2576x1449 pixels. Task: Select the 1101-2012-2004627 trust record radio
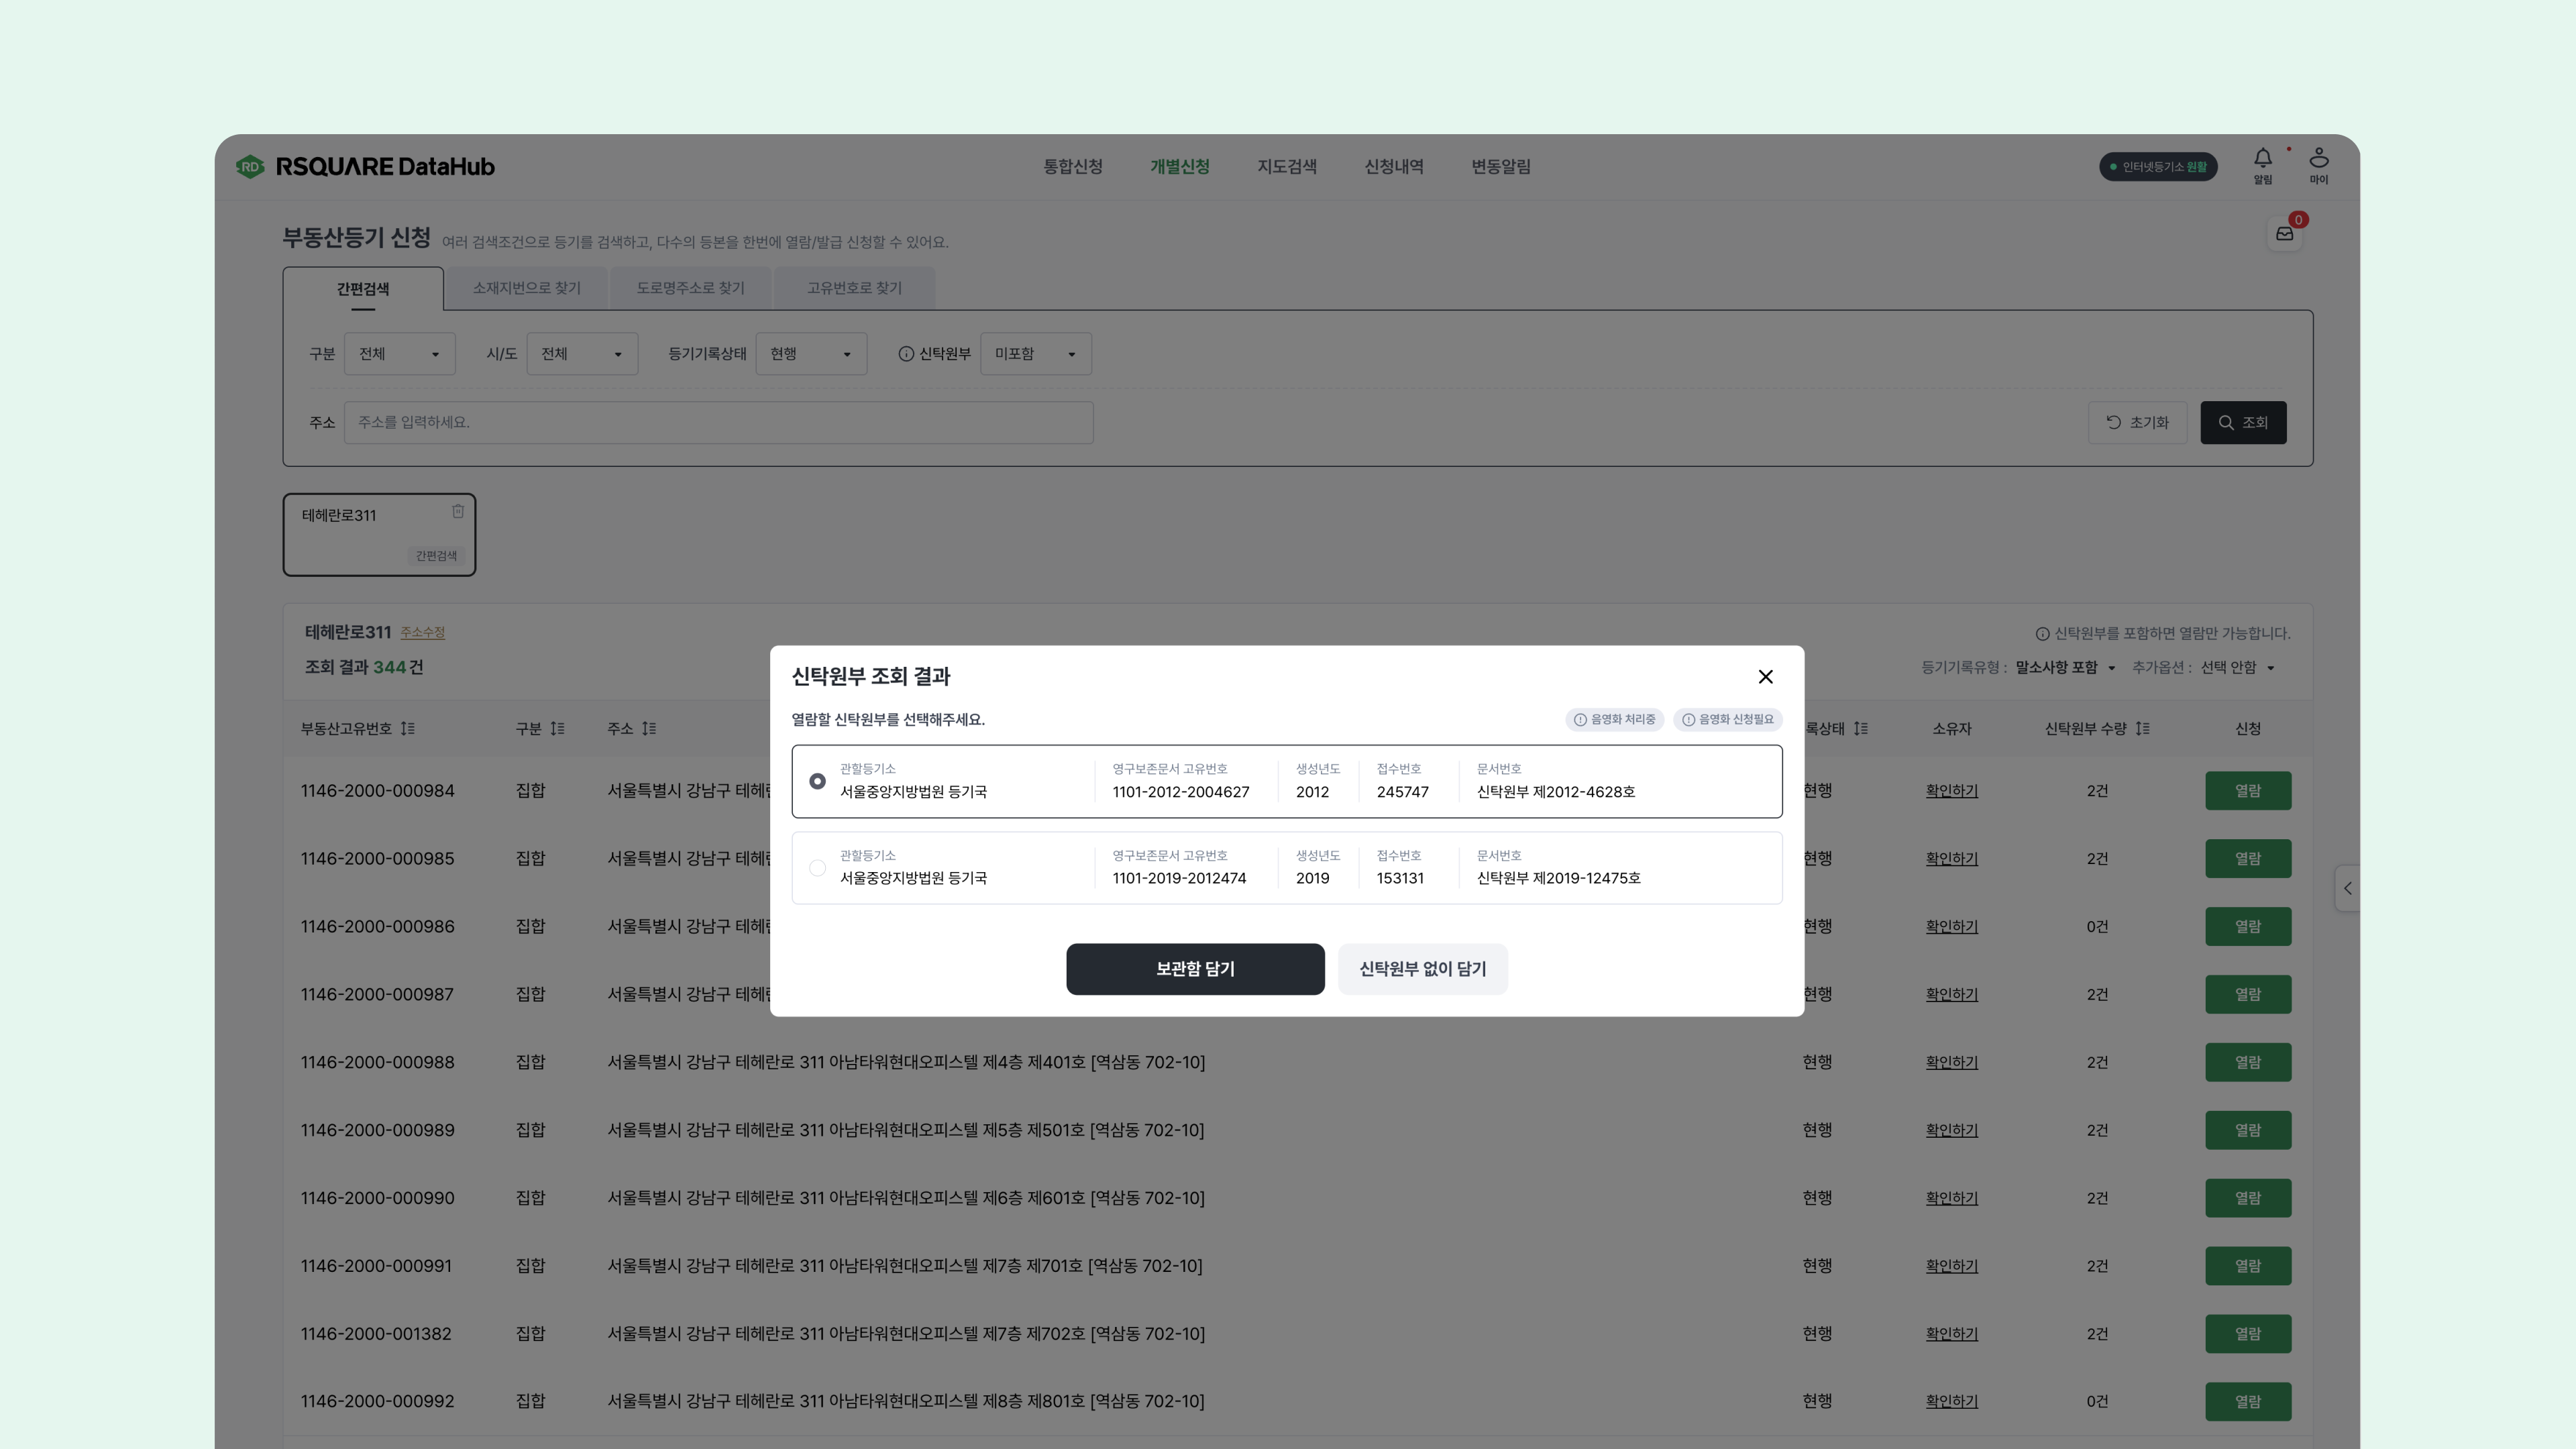[817, 781]
